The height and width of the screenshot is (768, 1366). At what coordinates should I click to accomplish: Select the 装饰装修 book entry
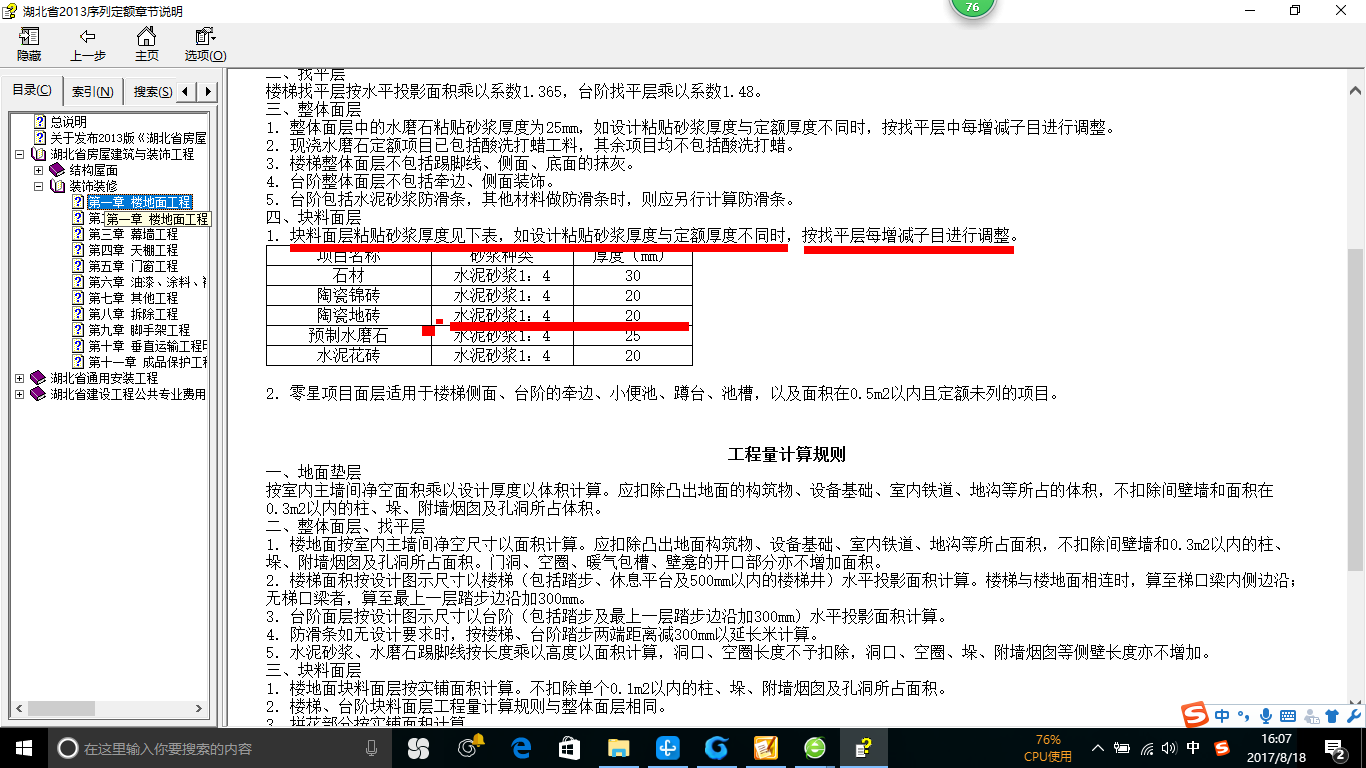pyautogui.click(x=93, y=186)
